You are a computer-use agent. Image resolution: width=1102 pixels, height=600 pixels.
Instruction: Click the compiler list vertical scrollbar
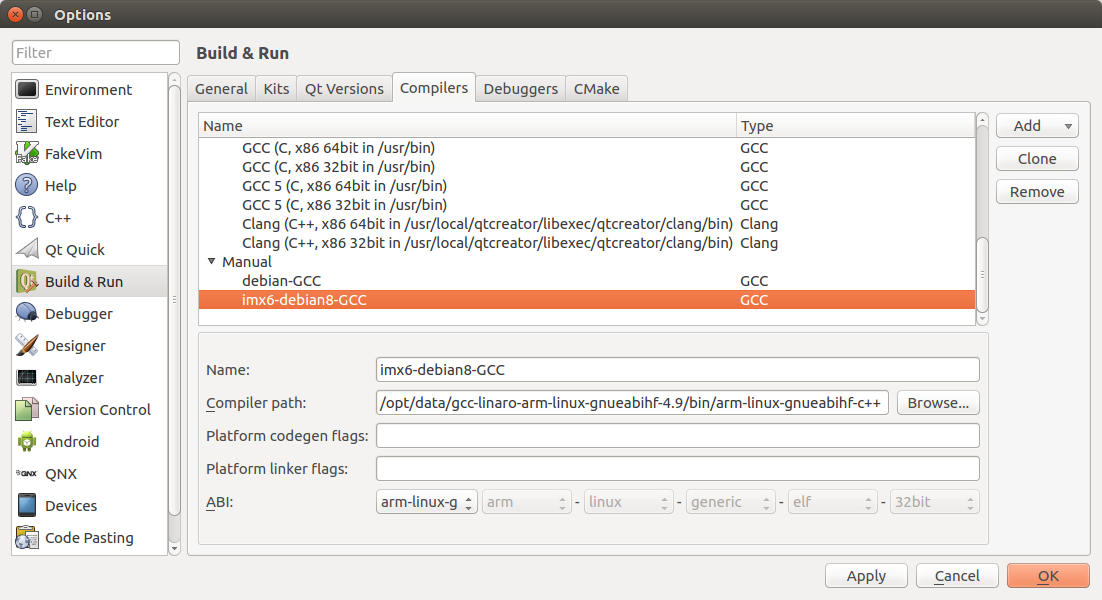tap(982, 270)
